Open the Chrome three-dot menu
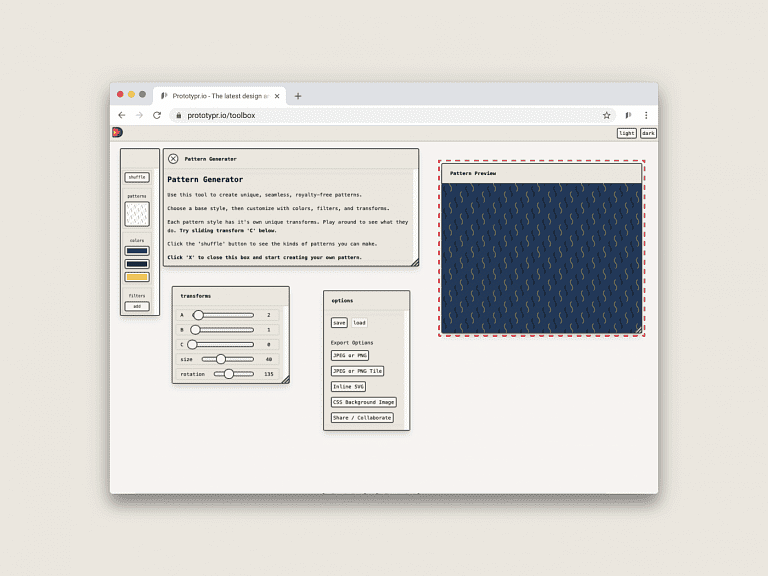 (646, 115)
